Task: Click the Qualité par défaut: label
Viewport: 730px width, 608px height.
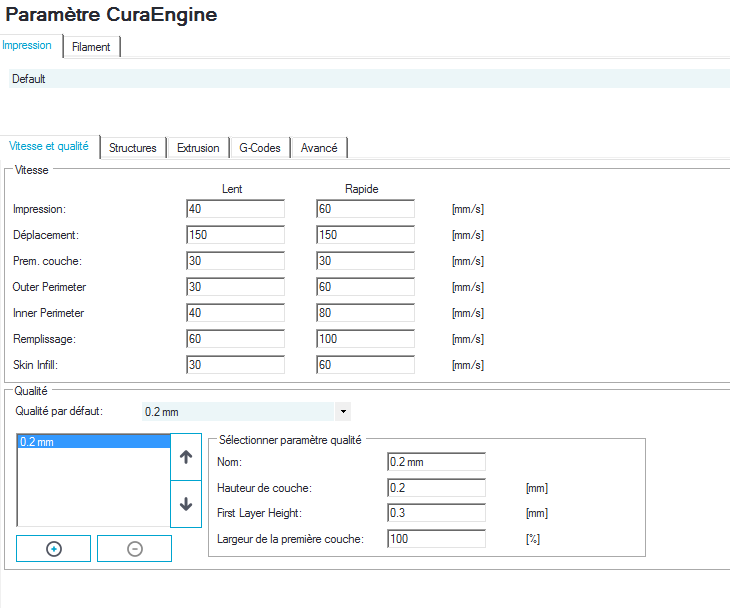Action: coord(59,411)
